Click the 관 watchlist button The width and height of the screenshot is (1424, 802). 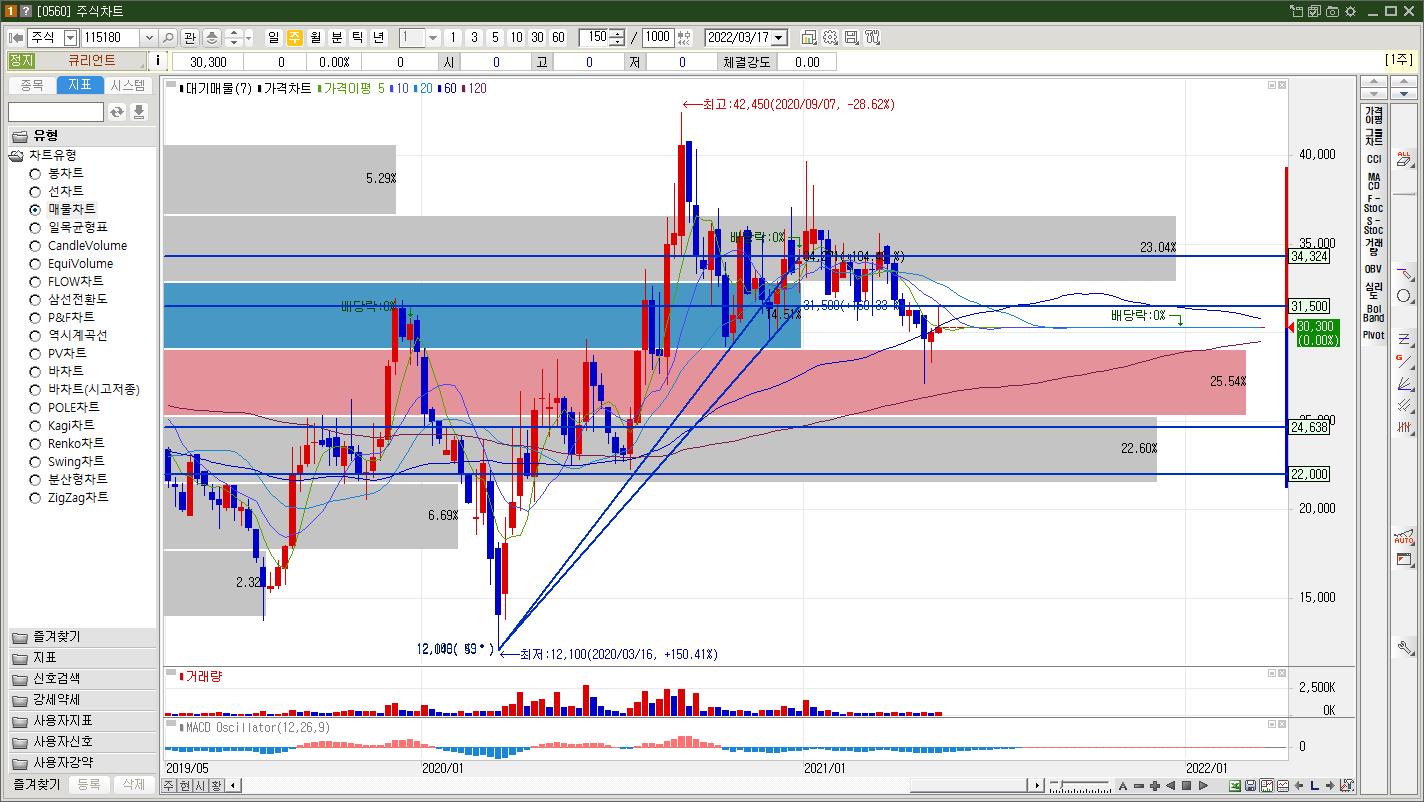point(190,38)
